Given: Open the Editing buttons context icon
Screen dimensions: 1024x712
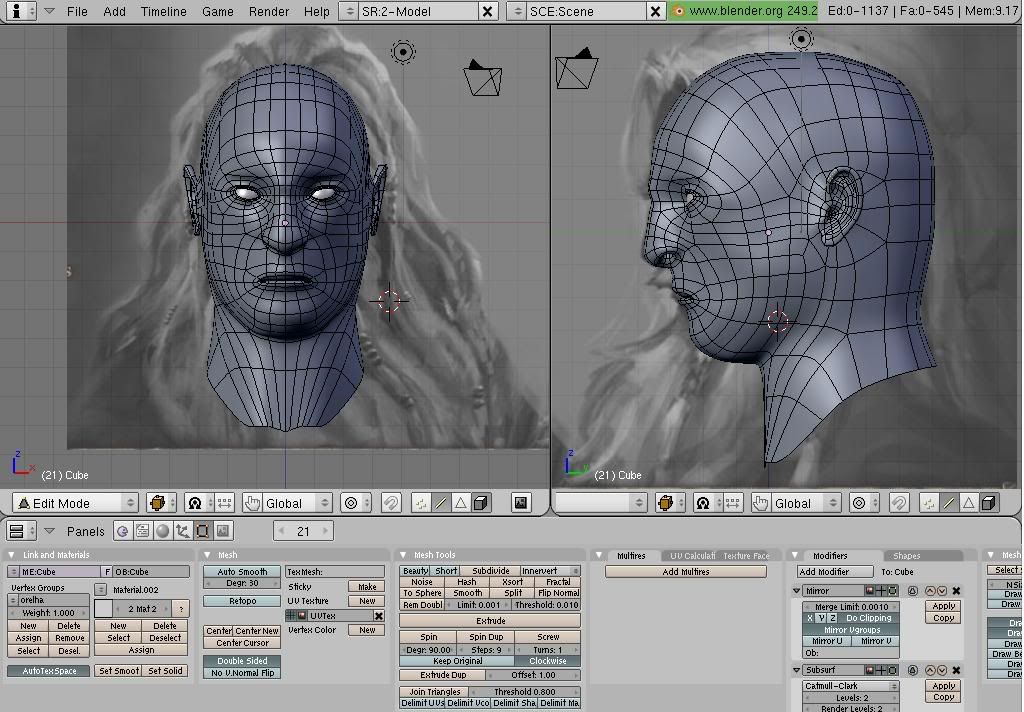Looking at the screenshot, I should [203, 531].
